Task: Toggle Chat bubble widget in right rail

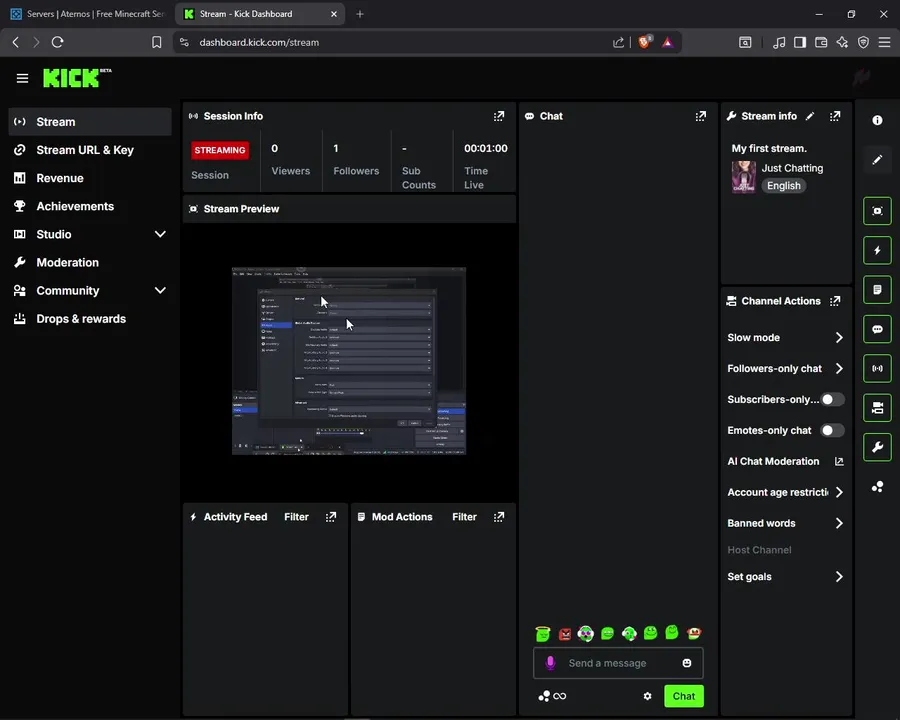Action: point(877,329)
